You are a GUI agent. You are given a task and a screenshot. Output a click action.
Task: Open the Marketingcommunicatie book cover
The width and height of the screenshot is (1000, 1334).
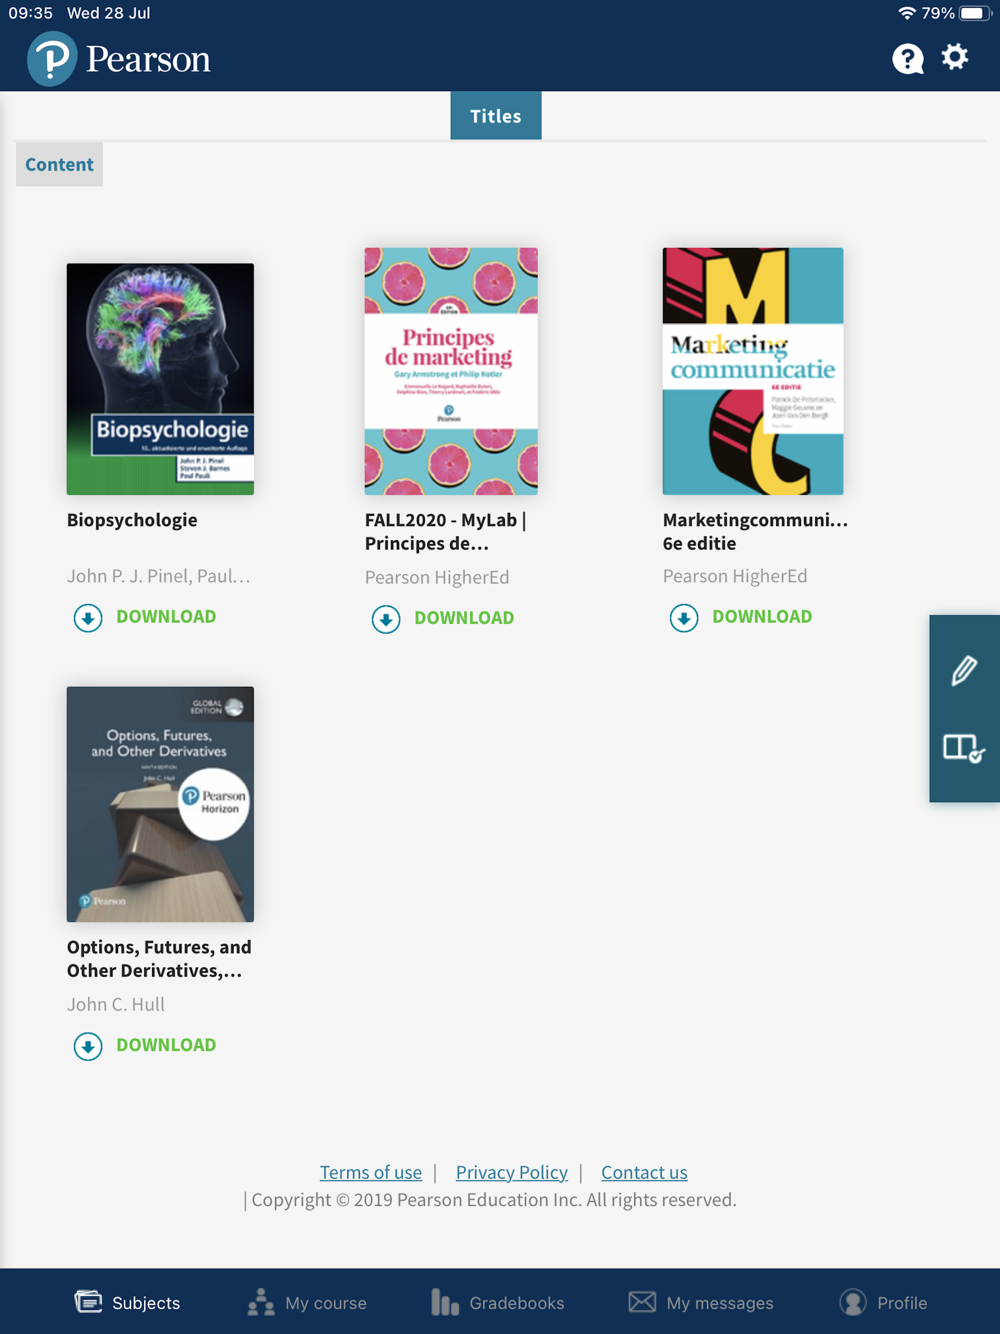[x=753, y=371]
